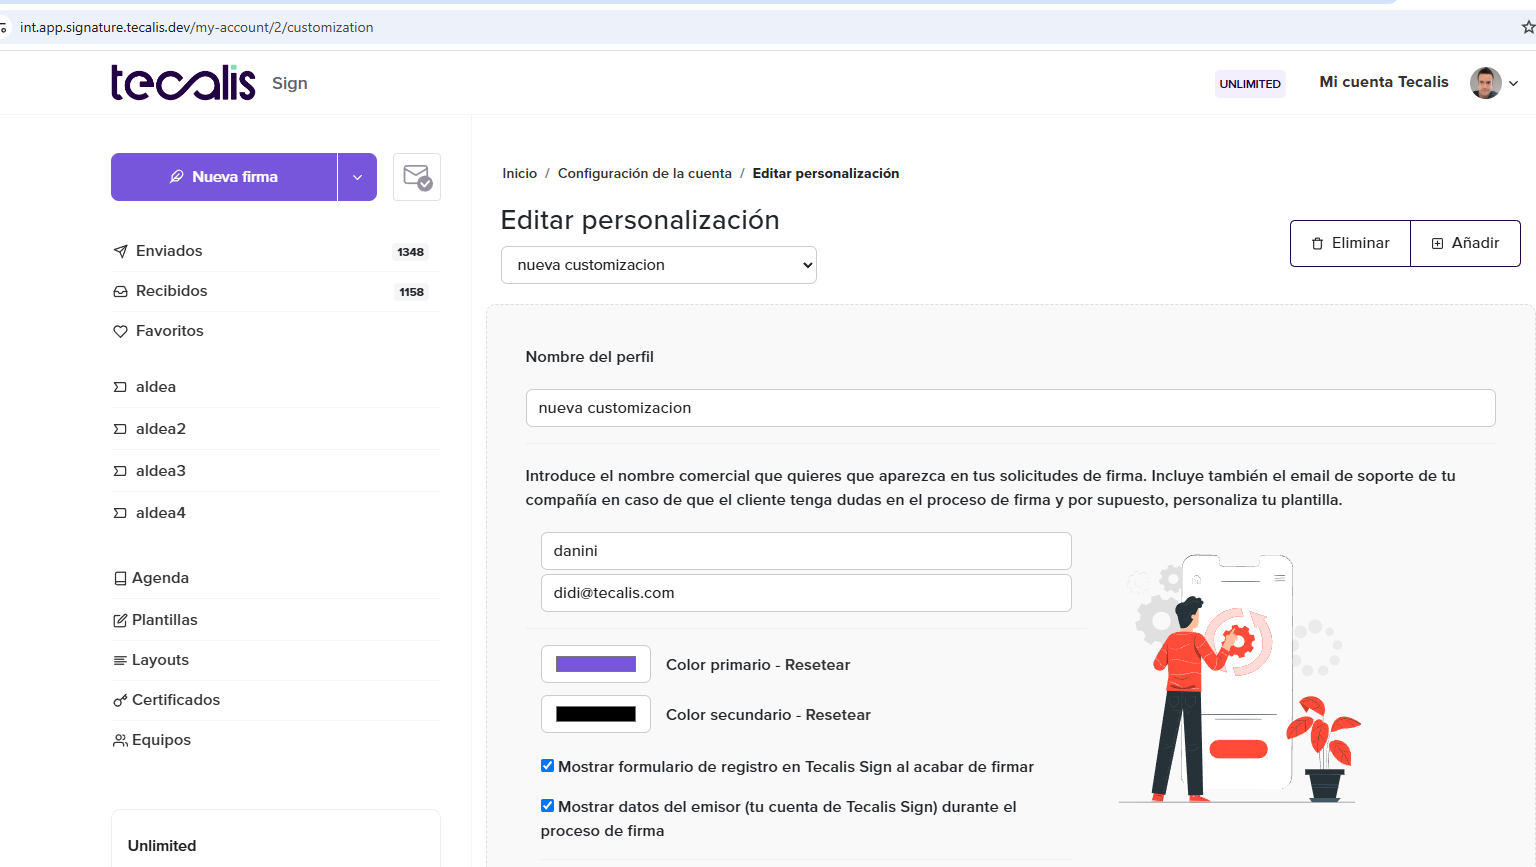Click the envelope checkmark icon button
Viewport: 1536px width, 867px height.
417,177
